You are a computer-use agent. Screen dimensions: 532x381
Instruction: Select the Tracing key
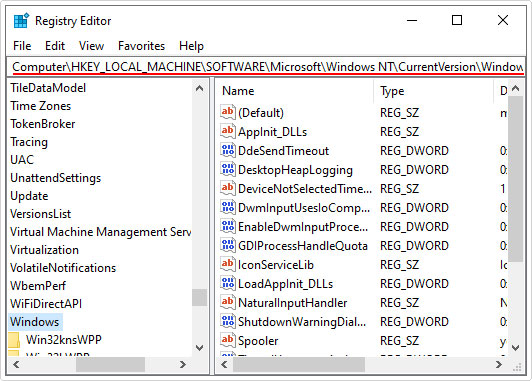[29, 142]
